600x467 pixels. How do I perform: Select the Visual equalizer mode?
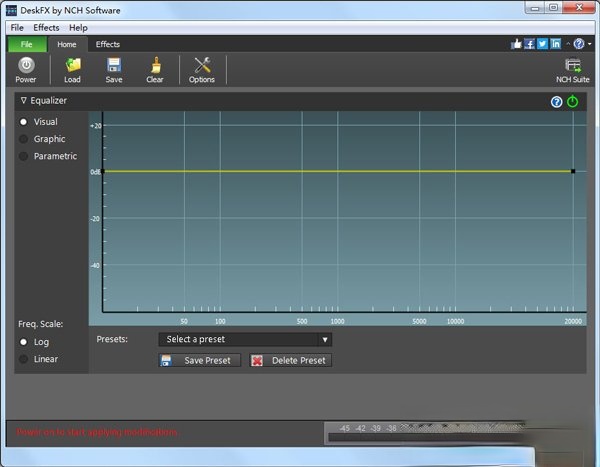click(23, 122)
